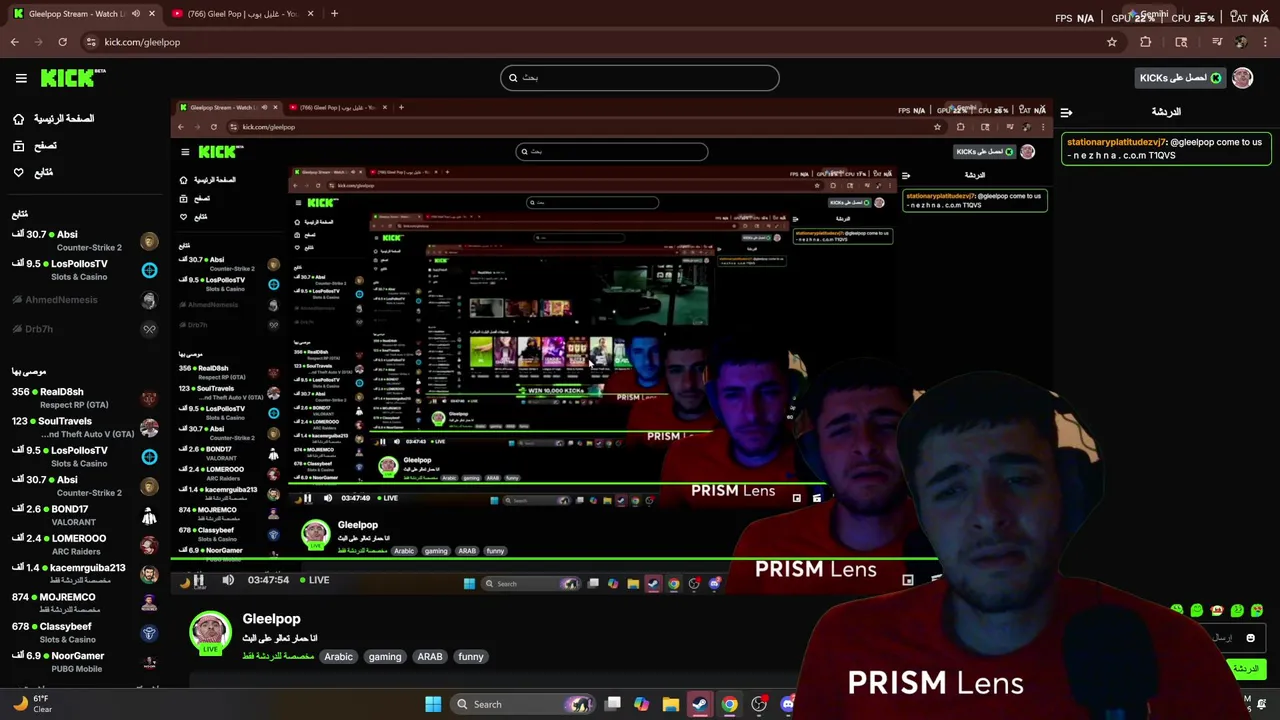The image size is (1280, 720).
Task: Insert red-capped quick emote
Action: (1217, 610)
